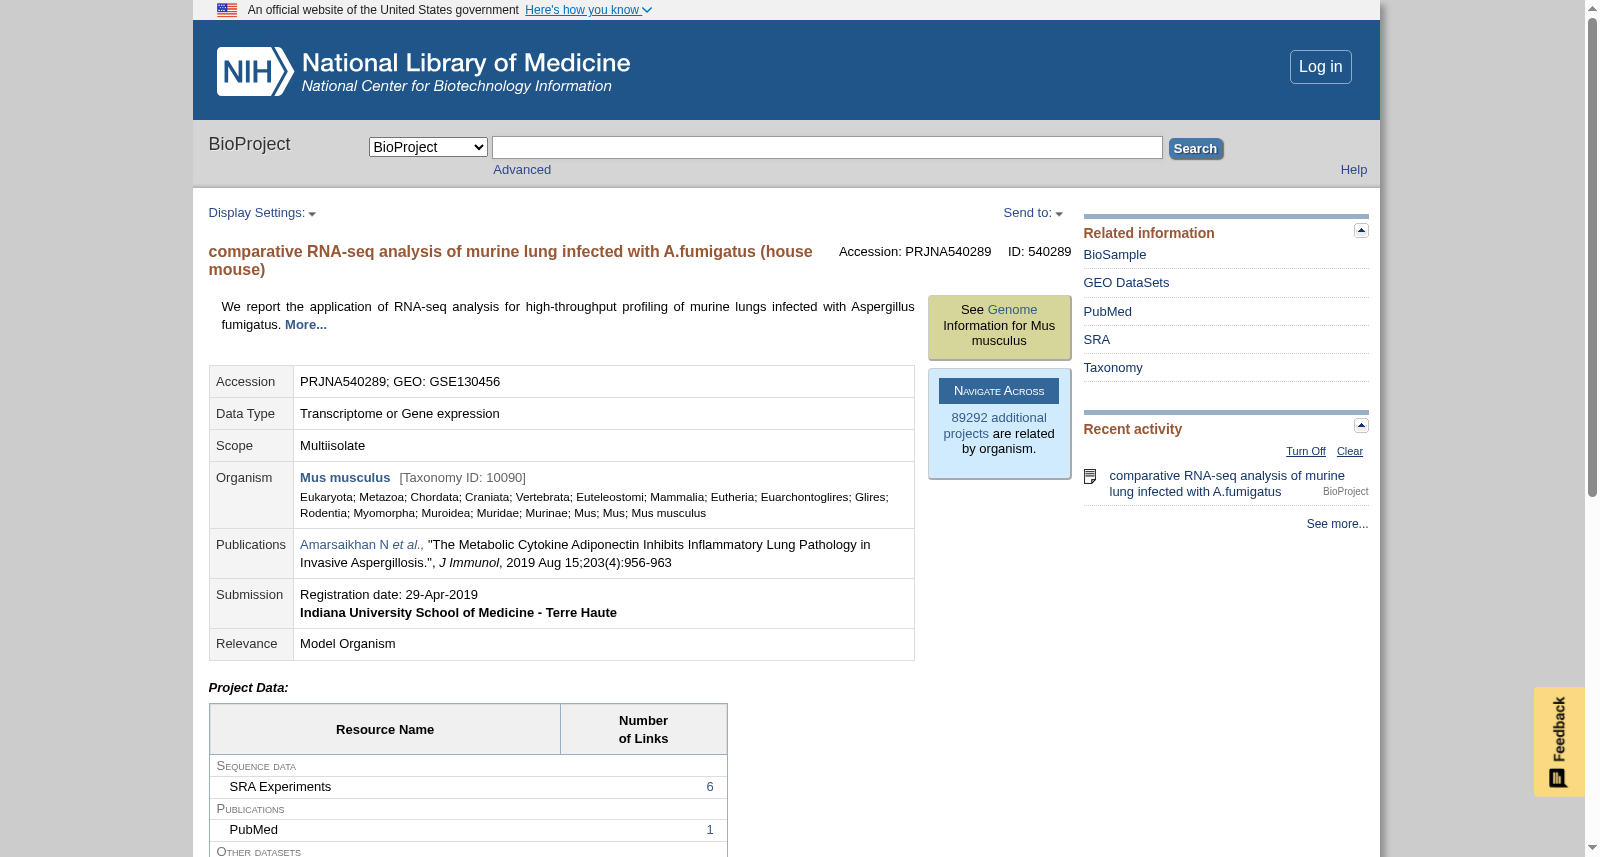Open recent activity RNA-seq project link

tap(1226, 484)
